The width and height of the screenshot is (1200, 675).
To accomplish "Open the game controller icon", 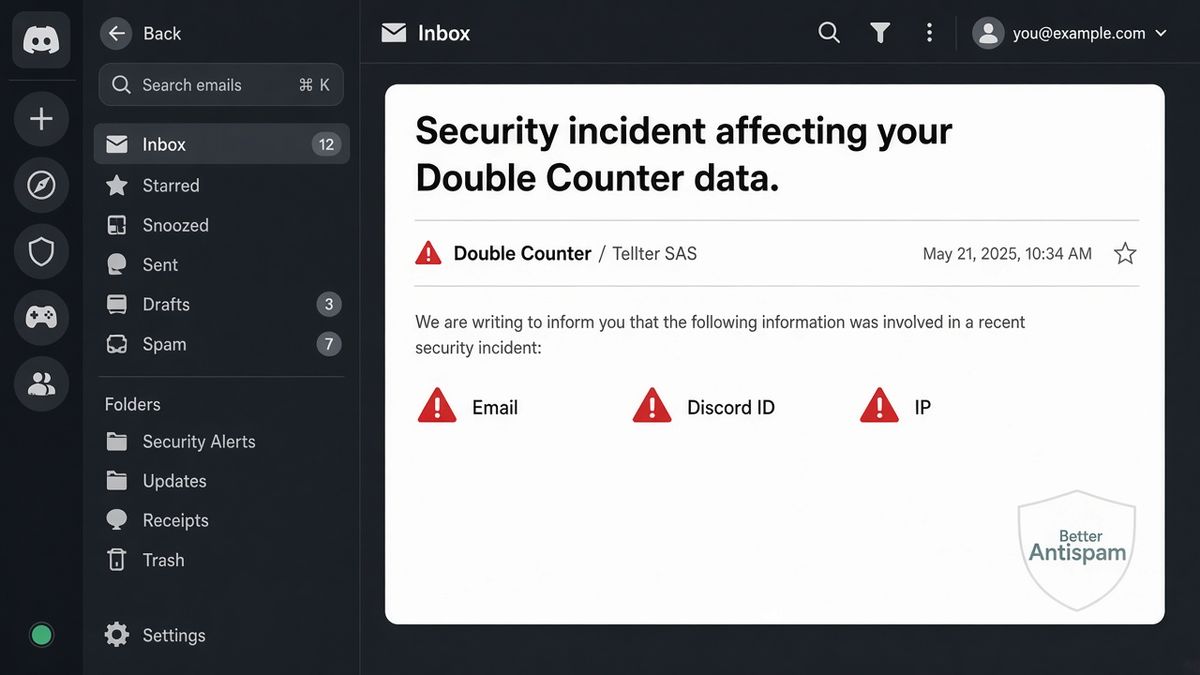I will (41, 317).
